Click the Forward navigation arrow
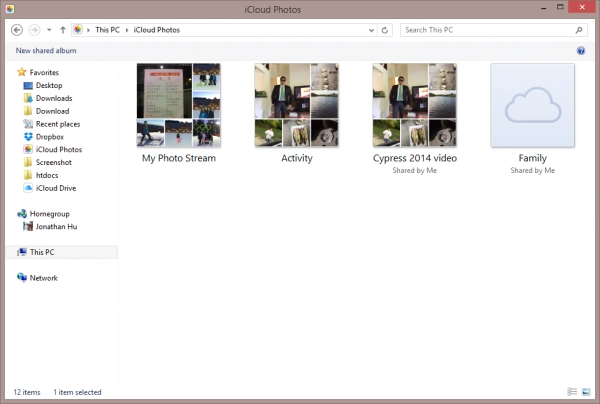This screenshot has height=404, width=600. tap(34, 30)
